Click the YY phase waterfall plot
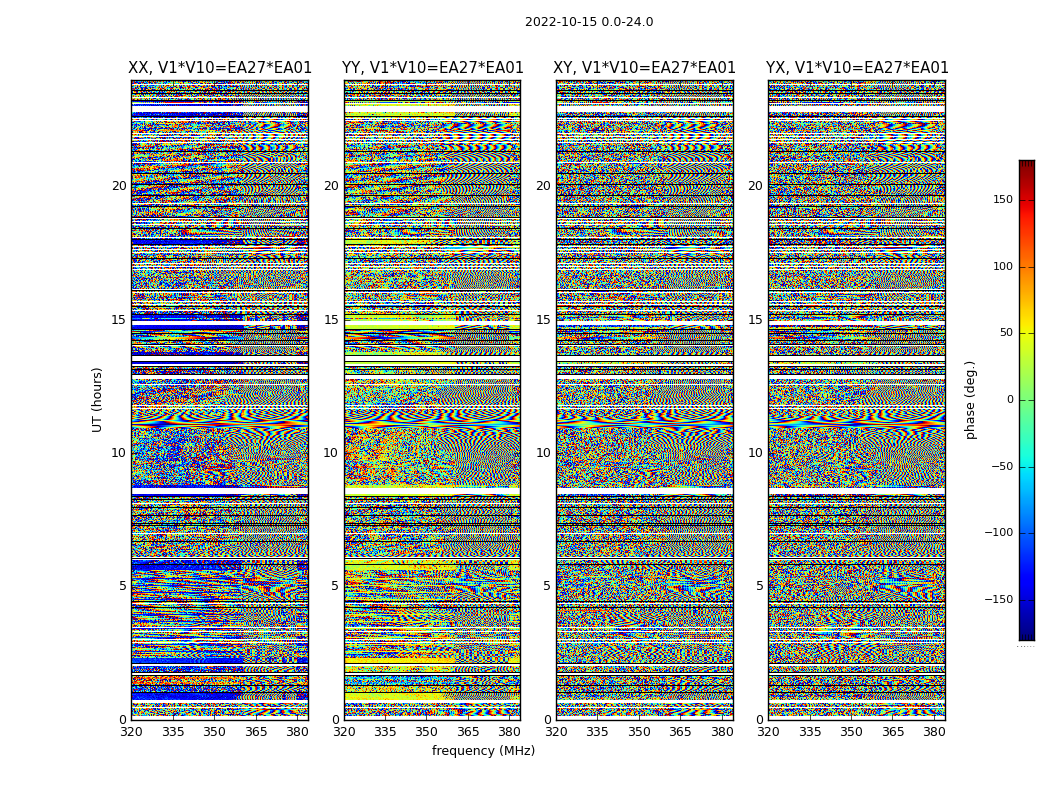 point(433,400)
